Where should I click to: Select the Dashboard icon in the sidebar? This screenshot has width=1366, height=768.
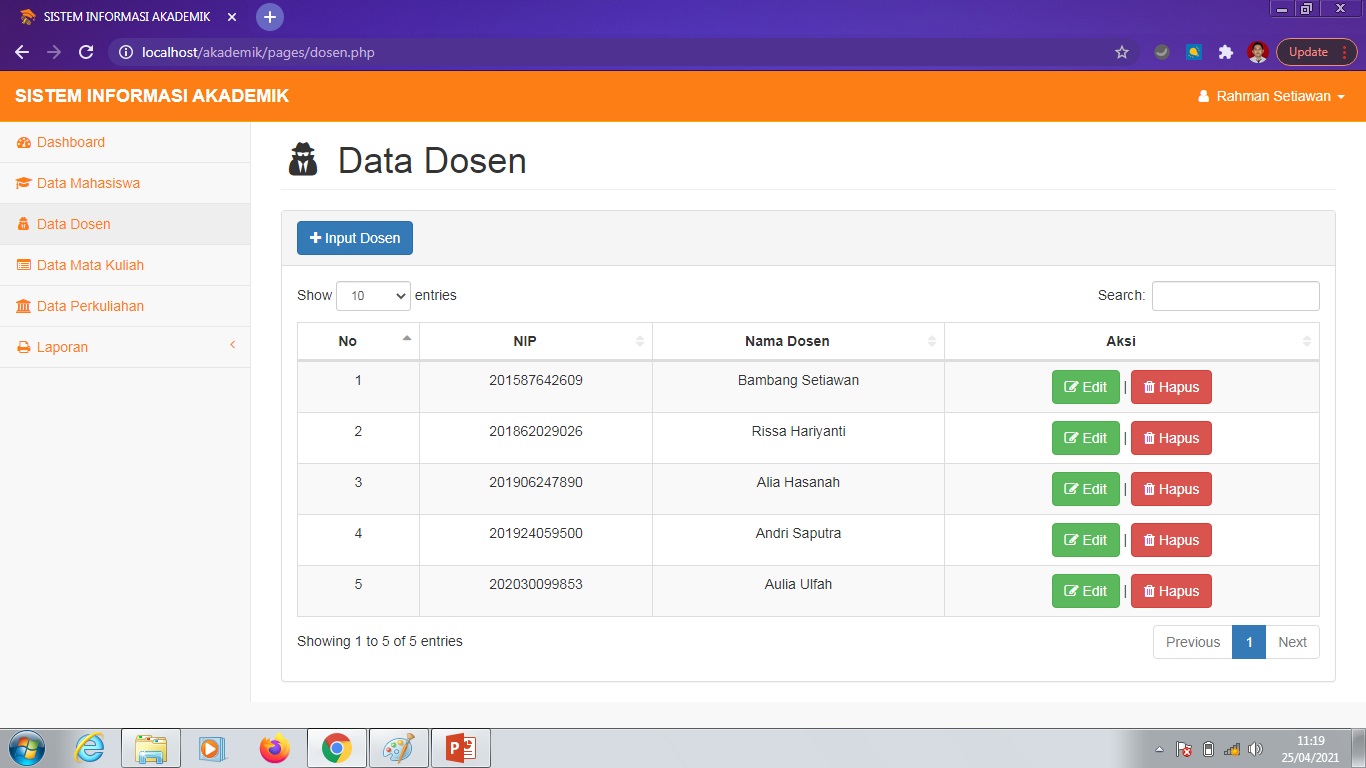click(x=23, y=142)
